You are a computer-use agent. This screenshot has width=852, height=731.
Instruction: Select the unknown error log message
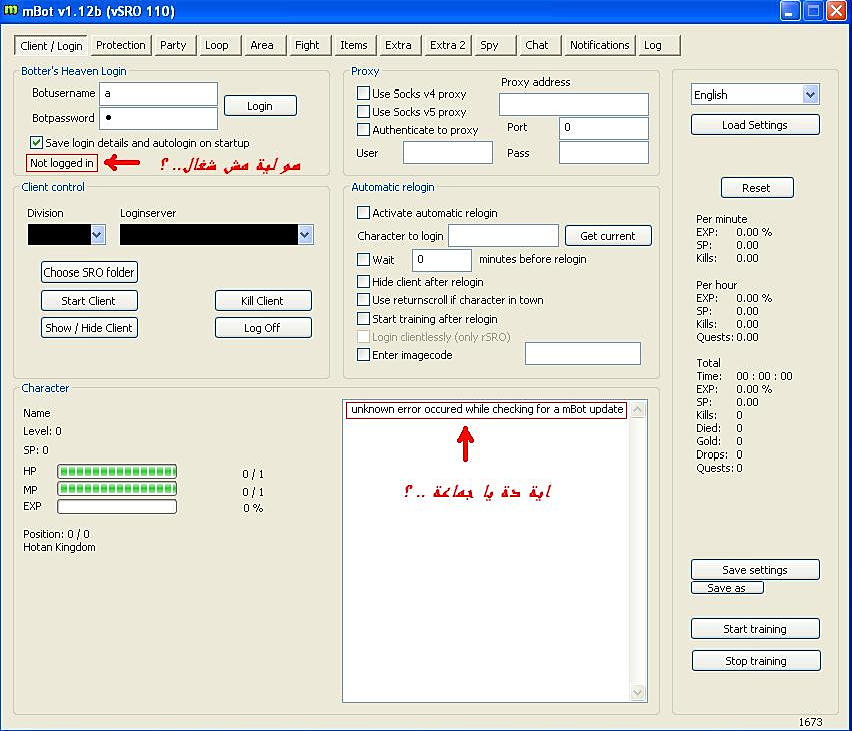click(x=487, y=409)
